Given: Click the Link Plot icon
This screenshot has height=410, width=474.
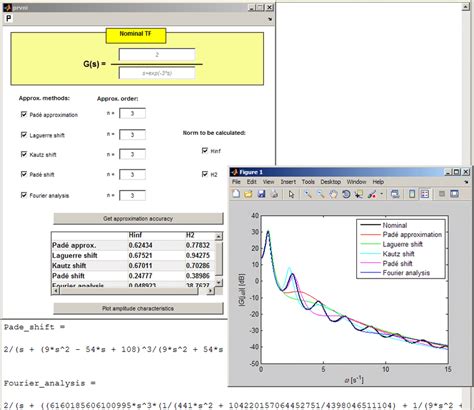Looking at the screenshot, I should [395, 194].
